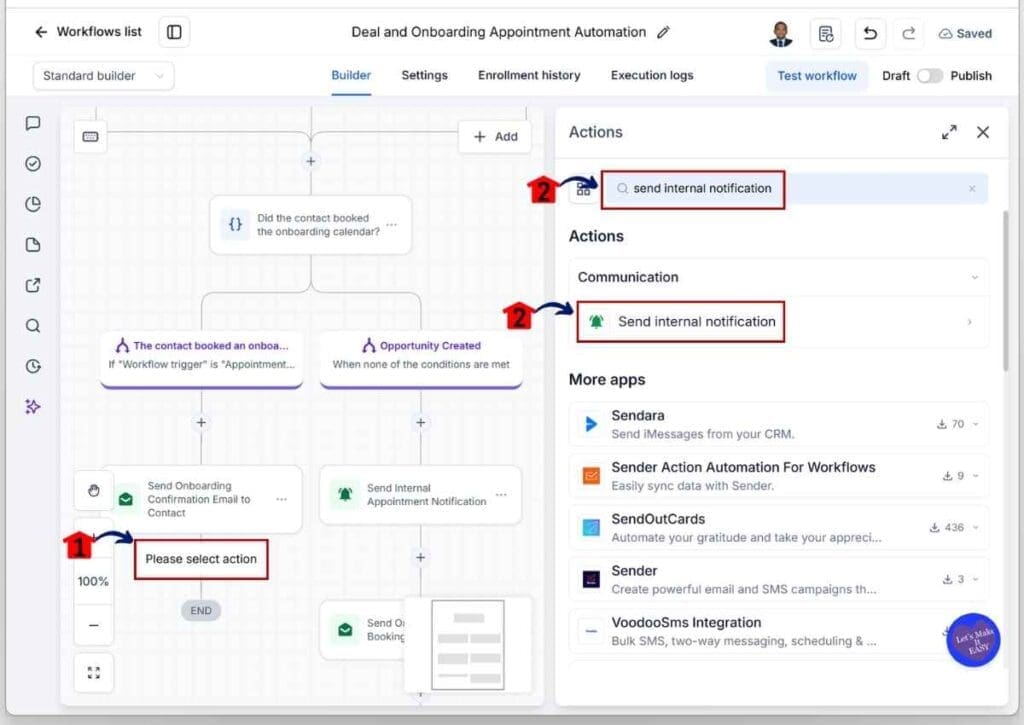The width and height of the screenshot is (1024, 725).
Task: Click the Add button on canvas
Action: click(495, 137)
